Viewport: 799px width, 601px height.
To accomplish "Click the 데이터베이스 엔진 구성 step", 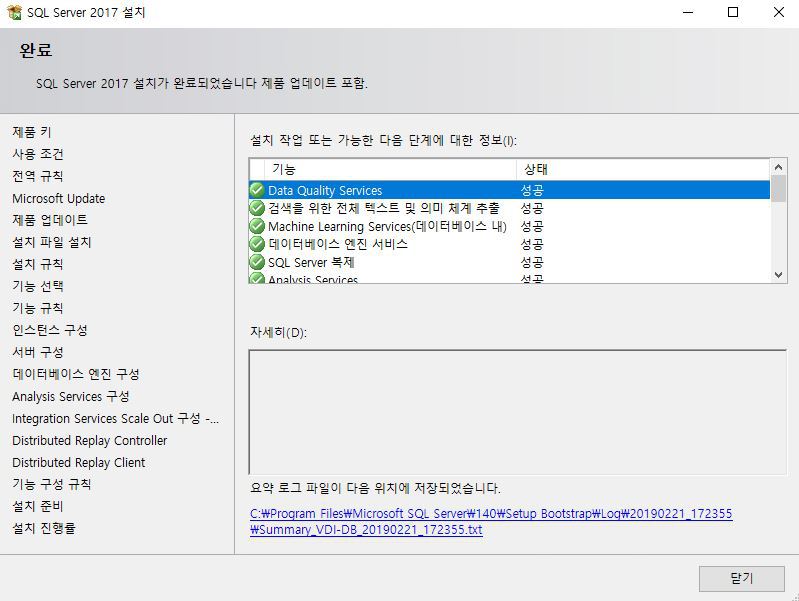I will 76,374.
